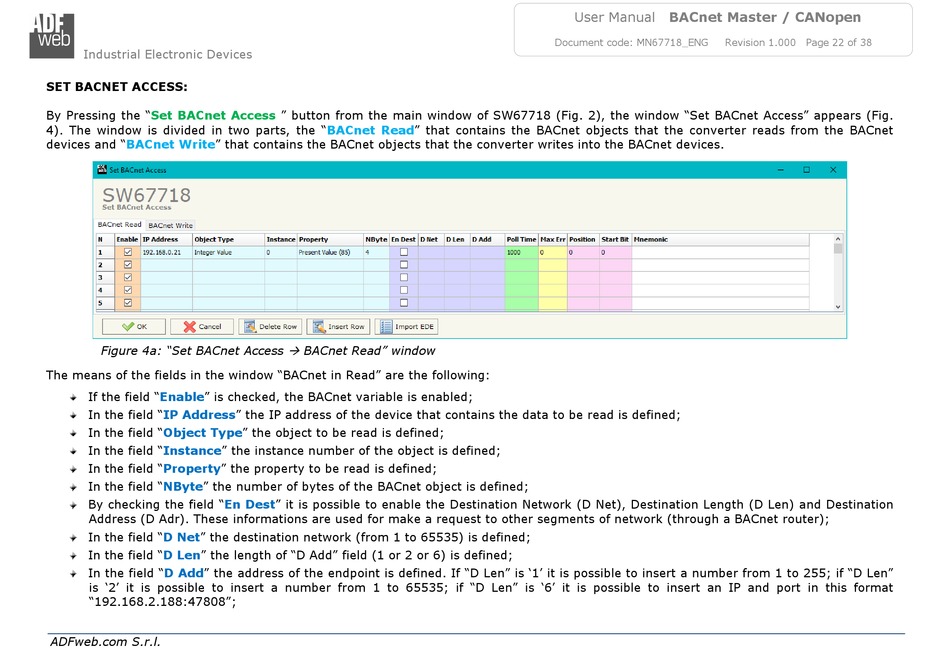
Task: Click the Set BACnet Access title bar app icon
Action: tap(102, 170)
